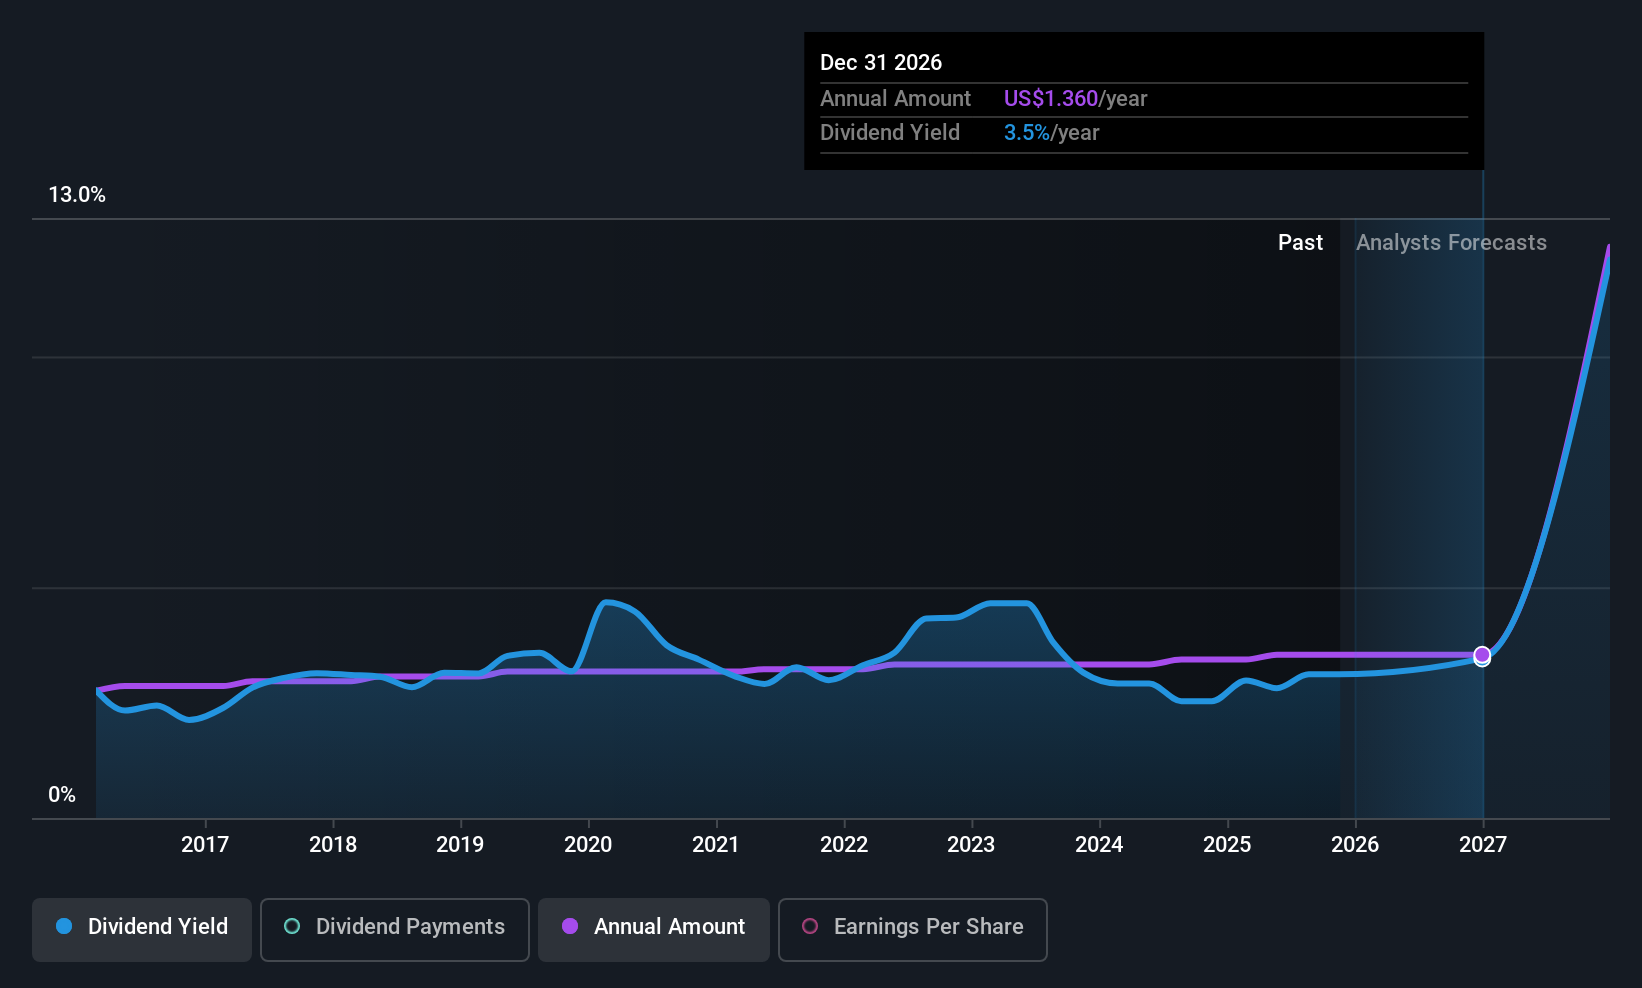Toggle the Dividend Yield series visibility
This screenshot has width=1642, height=988.
click(141, 928)
